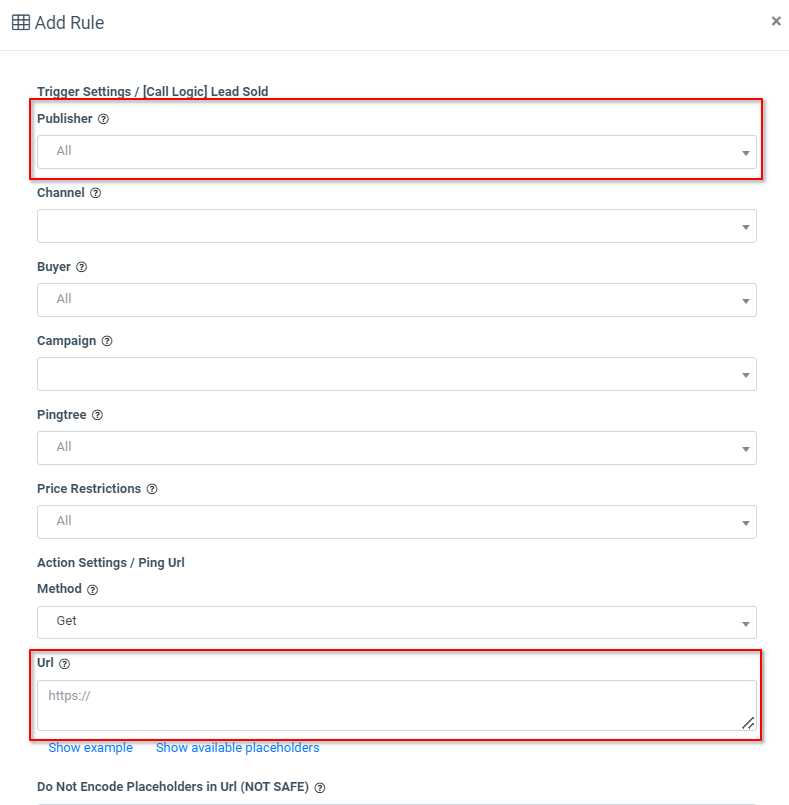The height and width of the screenshot is (805, 789).
Task: Change the Method dropdown currently set to Get
Action: click(x=396, y=622)
